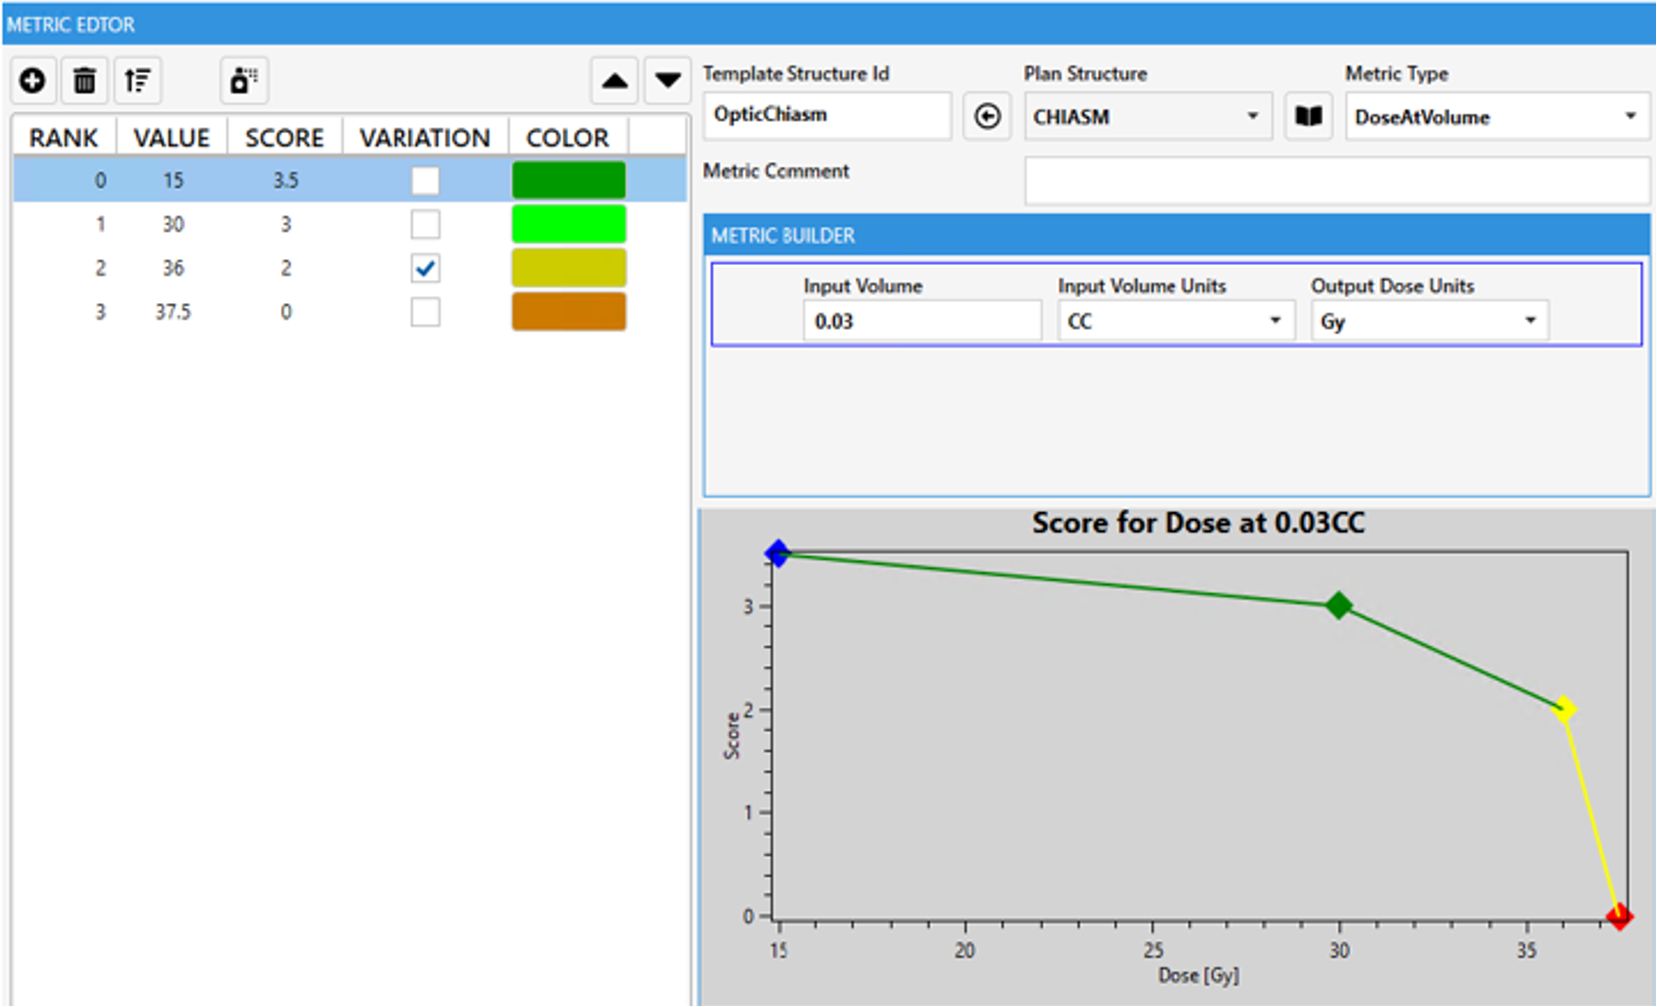1657x1007 pixels.
Task: Toggle variation checkbox for rank 0
Action: click(x=425, y=180)
